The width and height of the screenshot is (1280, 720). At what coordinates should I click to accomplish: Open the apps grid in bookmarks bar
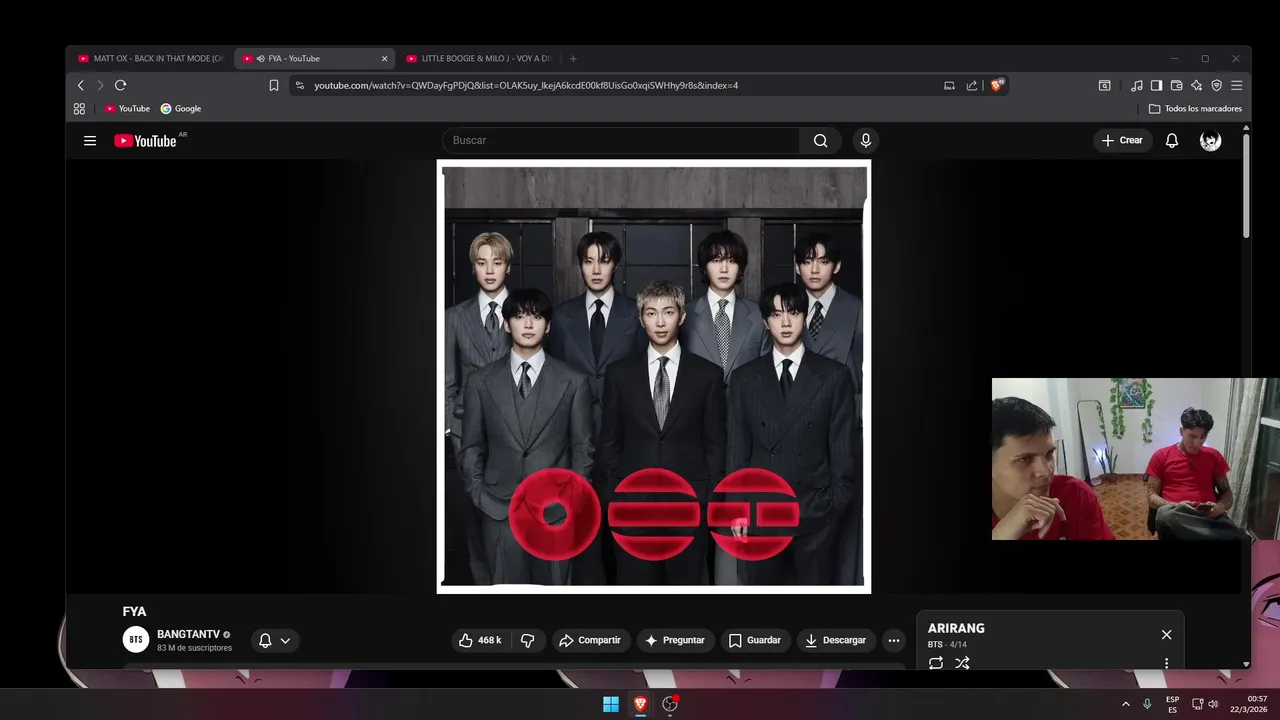click(x=80, y=109)
